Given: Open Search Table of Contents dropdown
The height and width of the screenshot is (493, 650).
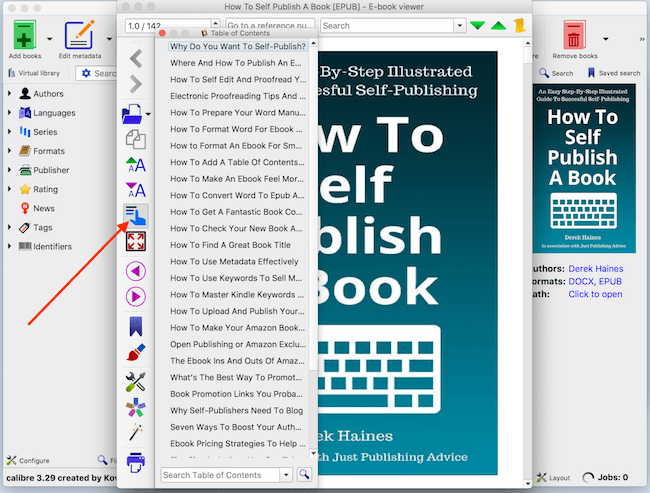Looking at the screenshot, I should tap(288, 475).
